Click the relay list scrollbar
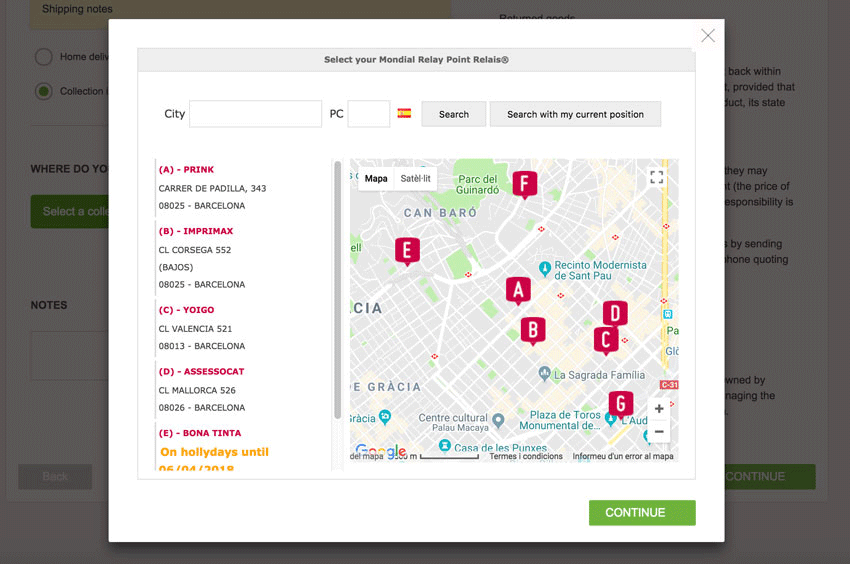Screen dimensions: 850x564 (x=337, y=290)
